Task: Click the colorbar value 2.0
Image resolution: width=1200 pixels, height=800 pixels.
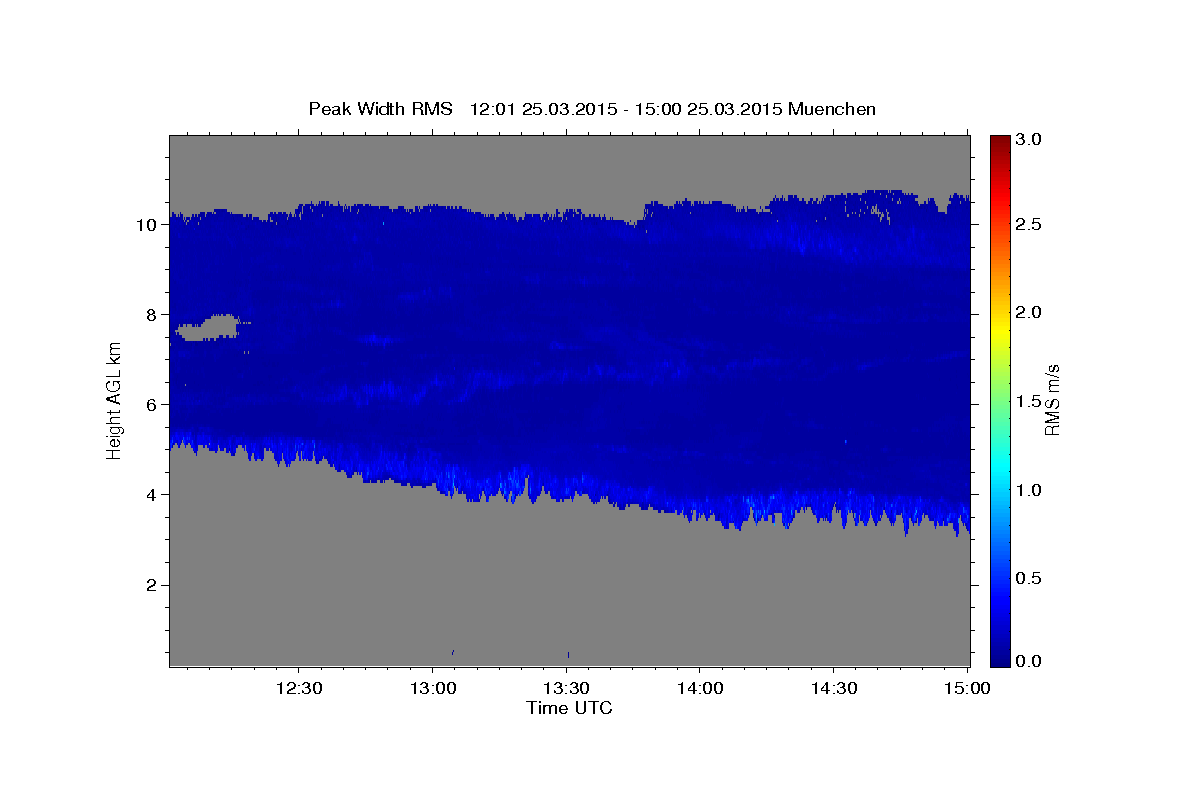Action: pyautogui.click(x=1030, y=312)
